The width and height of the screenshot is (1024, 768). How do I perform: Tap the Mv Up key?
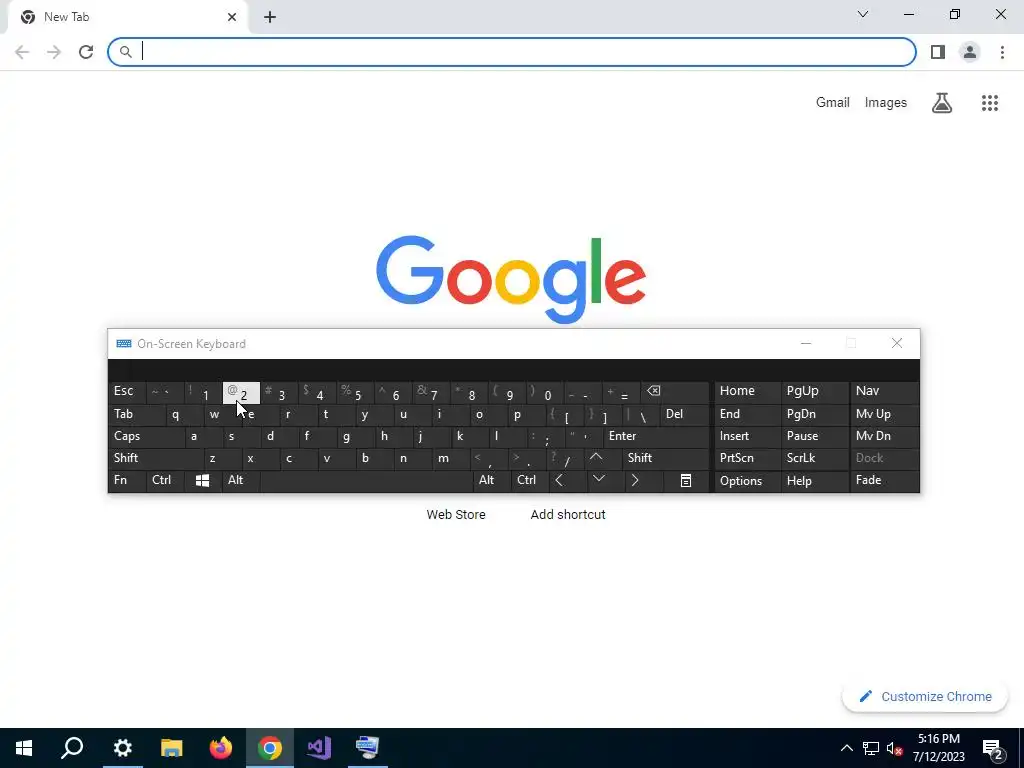click(x=884, y=415)
